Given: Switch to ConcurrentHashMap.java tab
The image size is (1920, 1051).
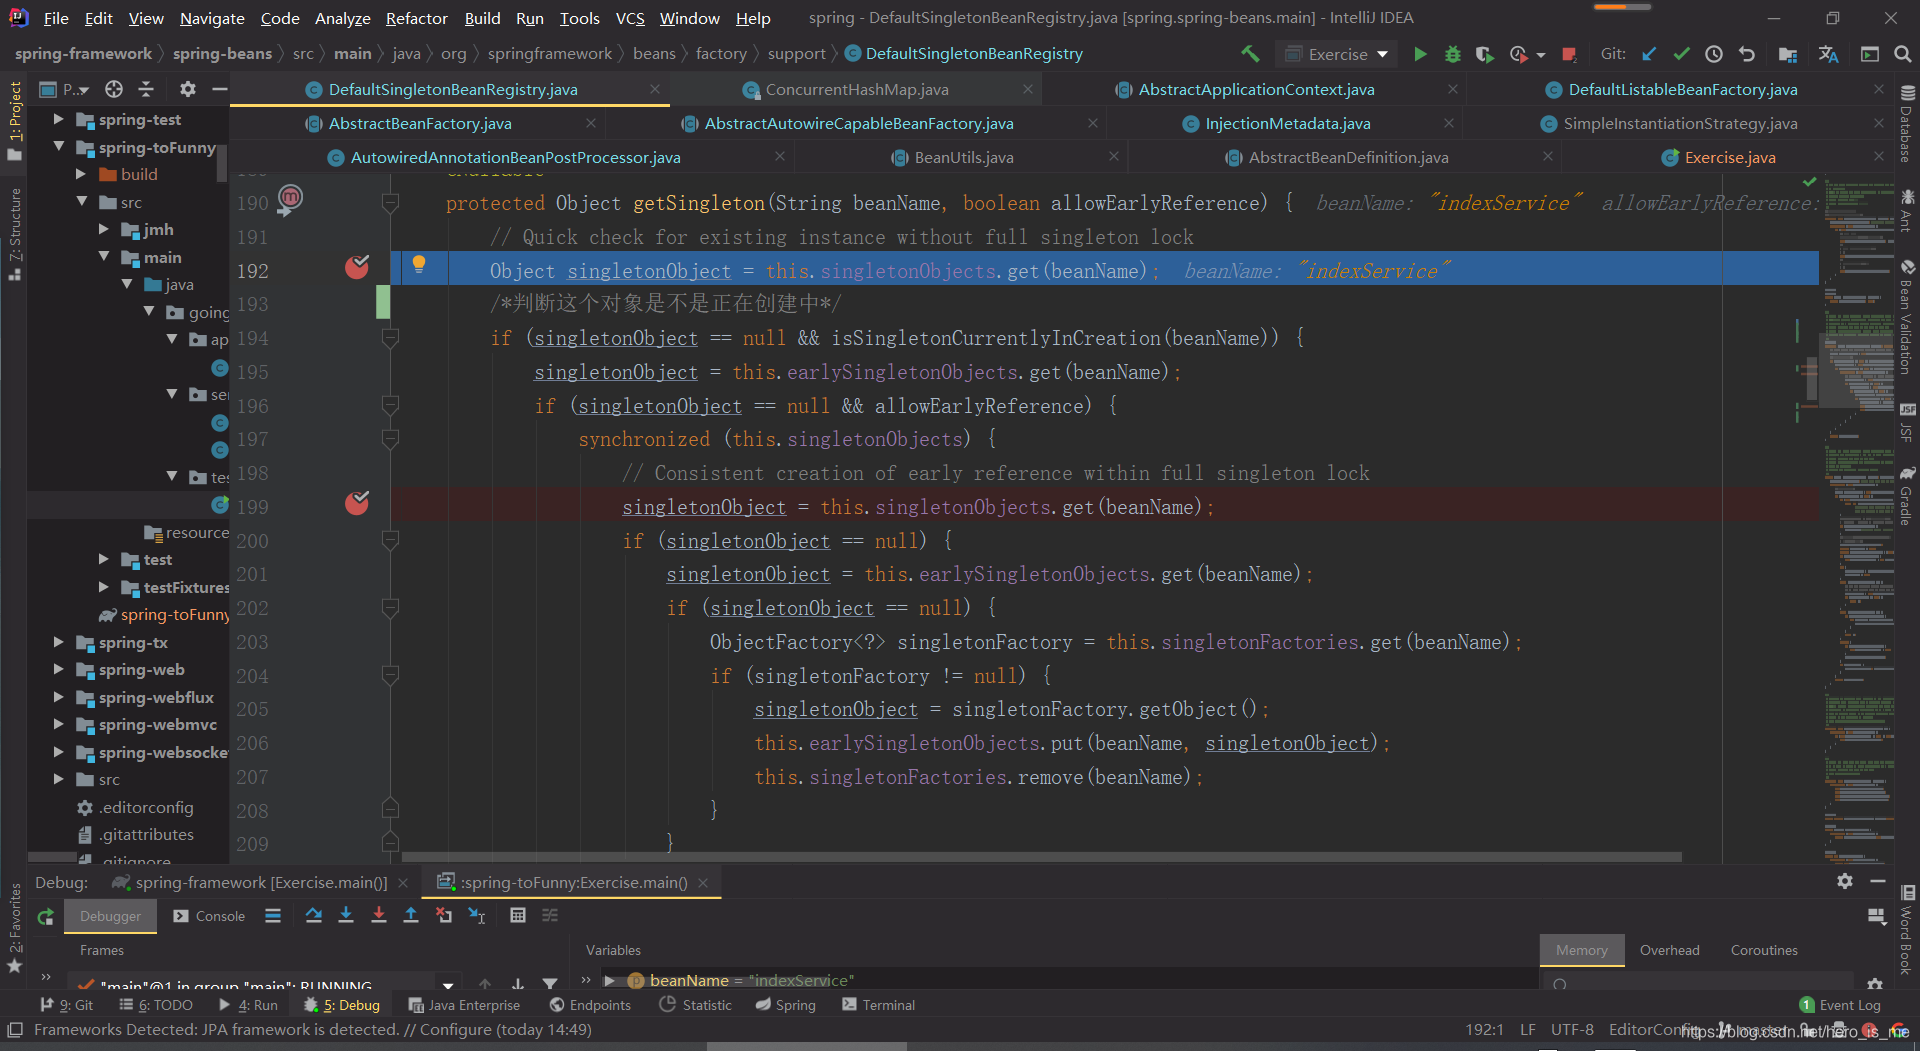Looking at the screenshot, I should tap(856, 89).
